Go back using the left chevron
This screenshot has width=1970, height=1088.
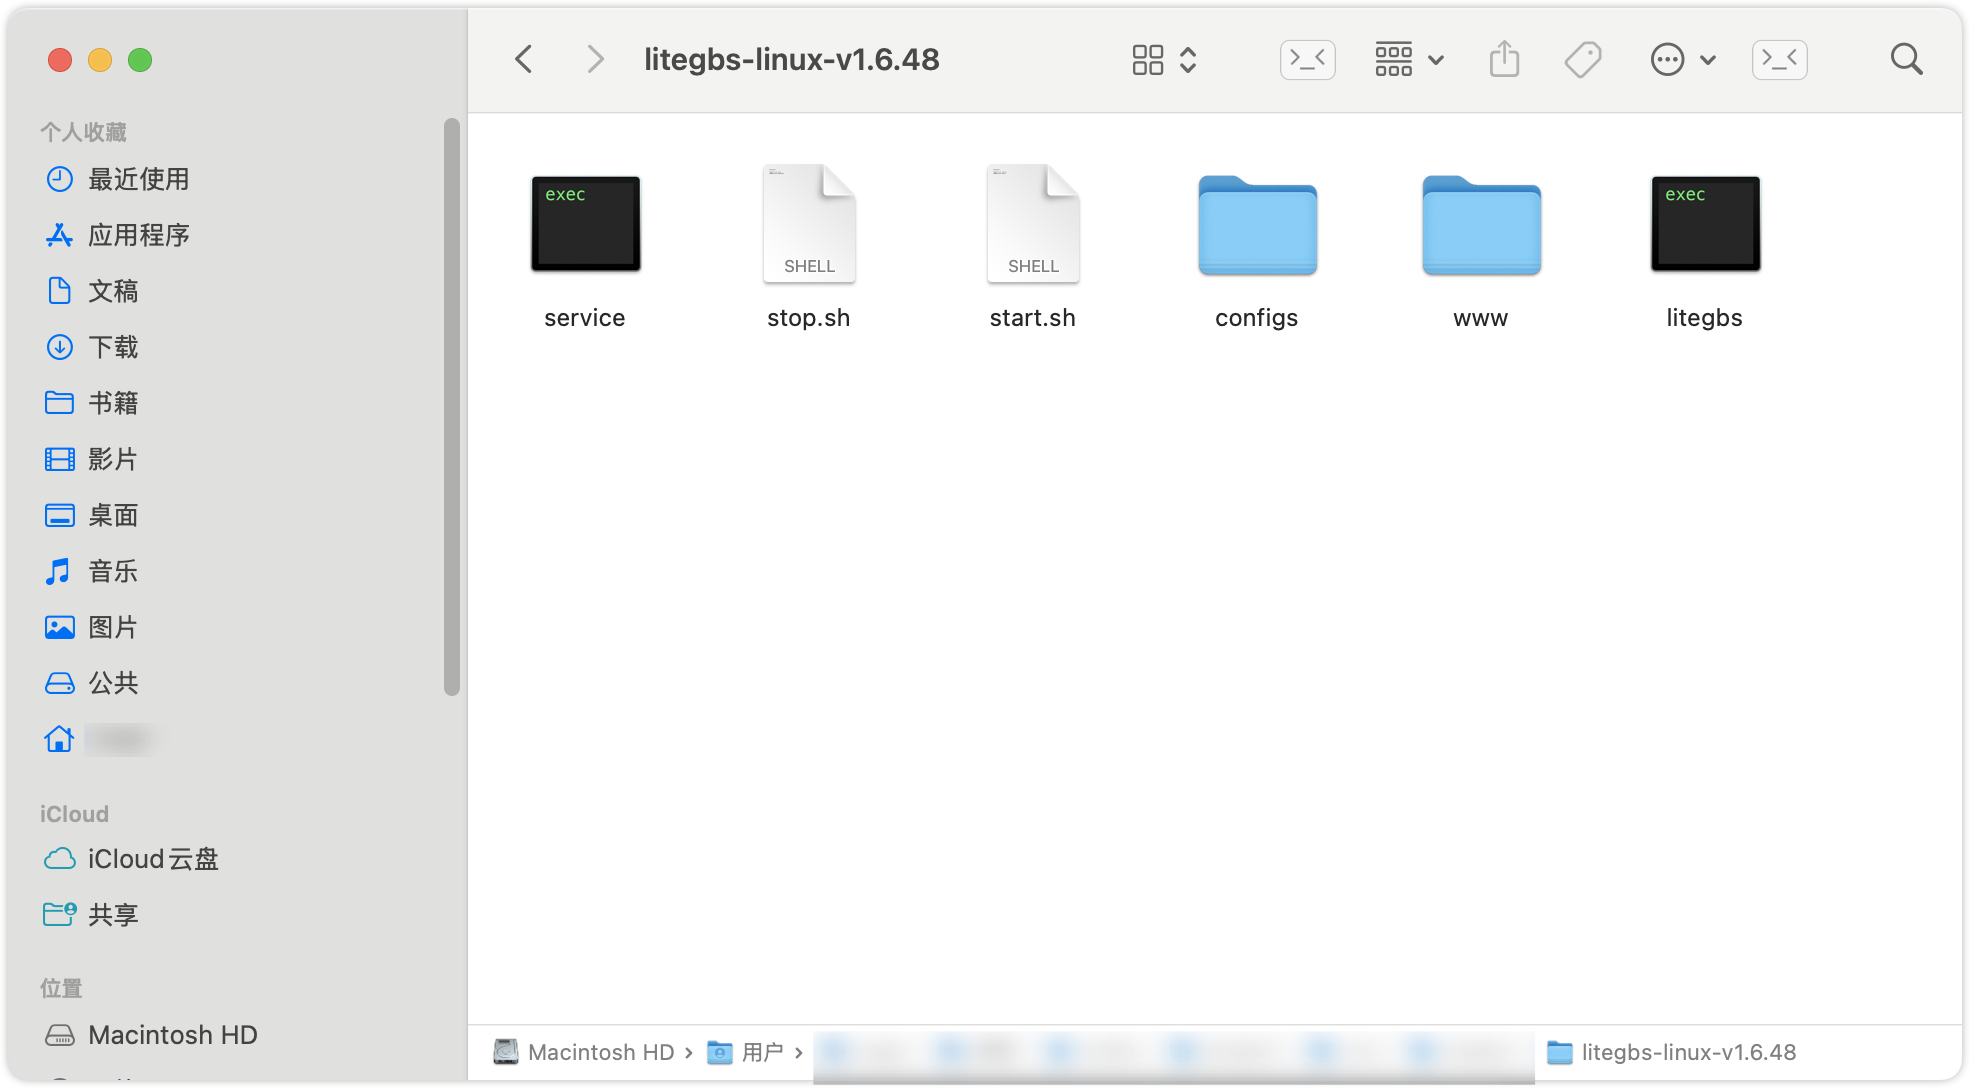pyautogui.click(x=523, y=60)
